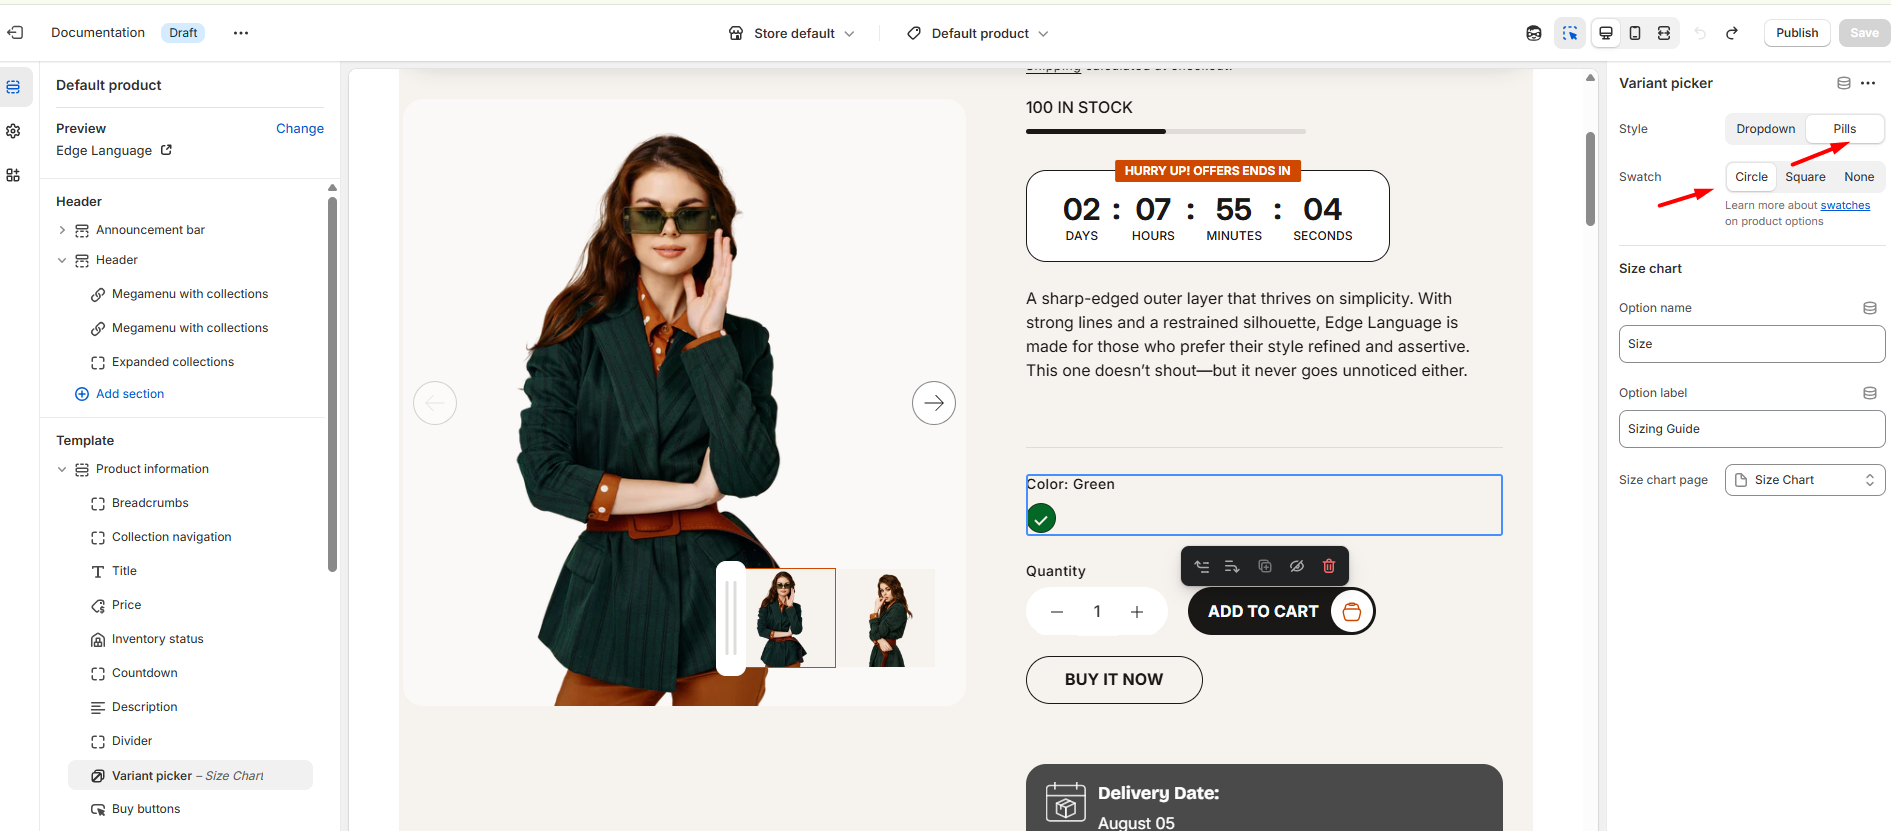
Task: Open Edge Language external link icon
Action: [166, 150]
